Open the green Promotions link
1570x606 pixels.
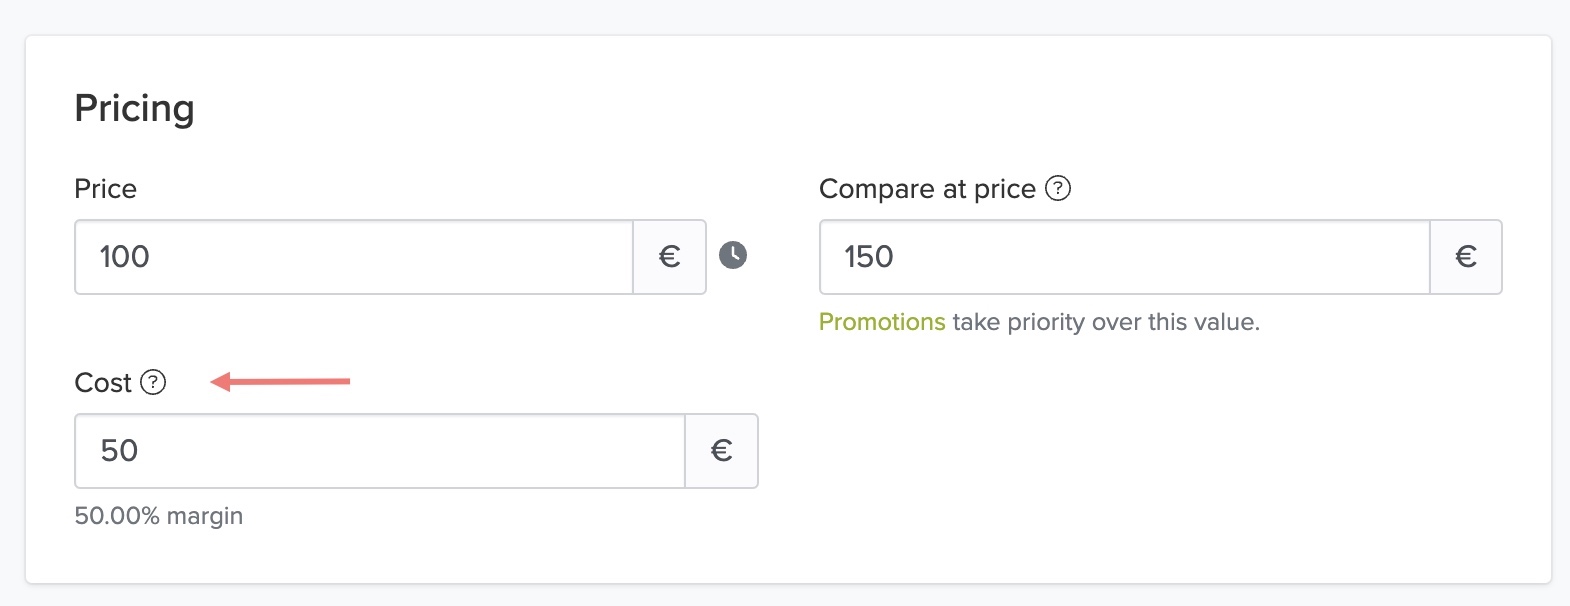(x=881, y=322)
